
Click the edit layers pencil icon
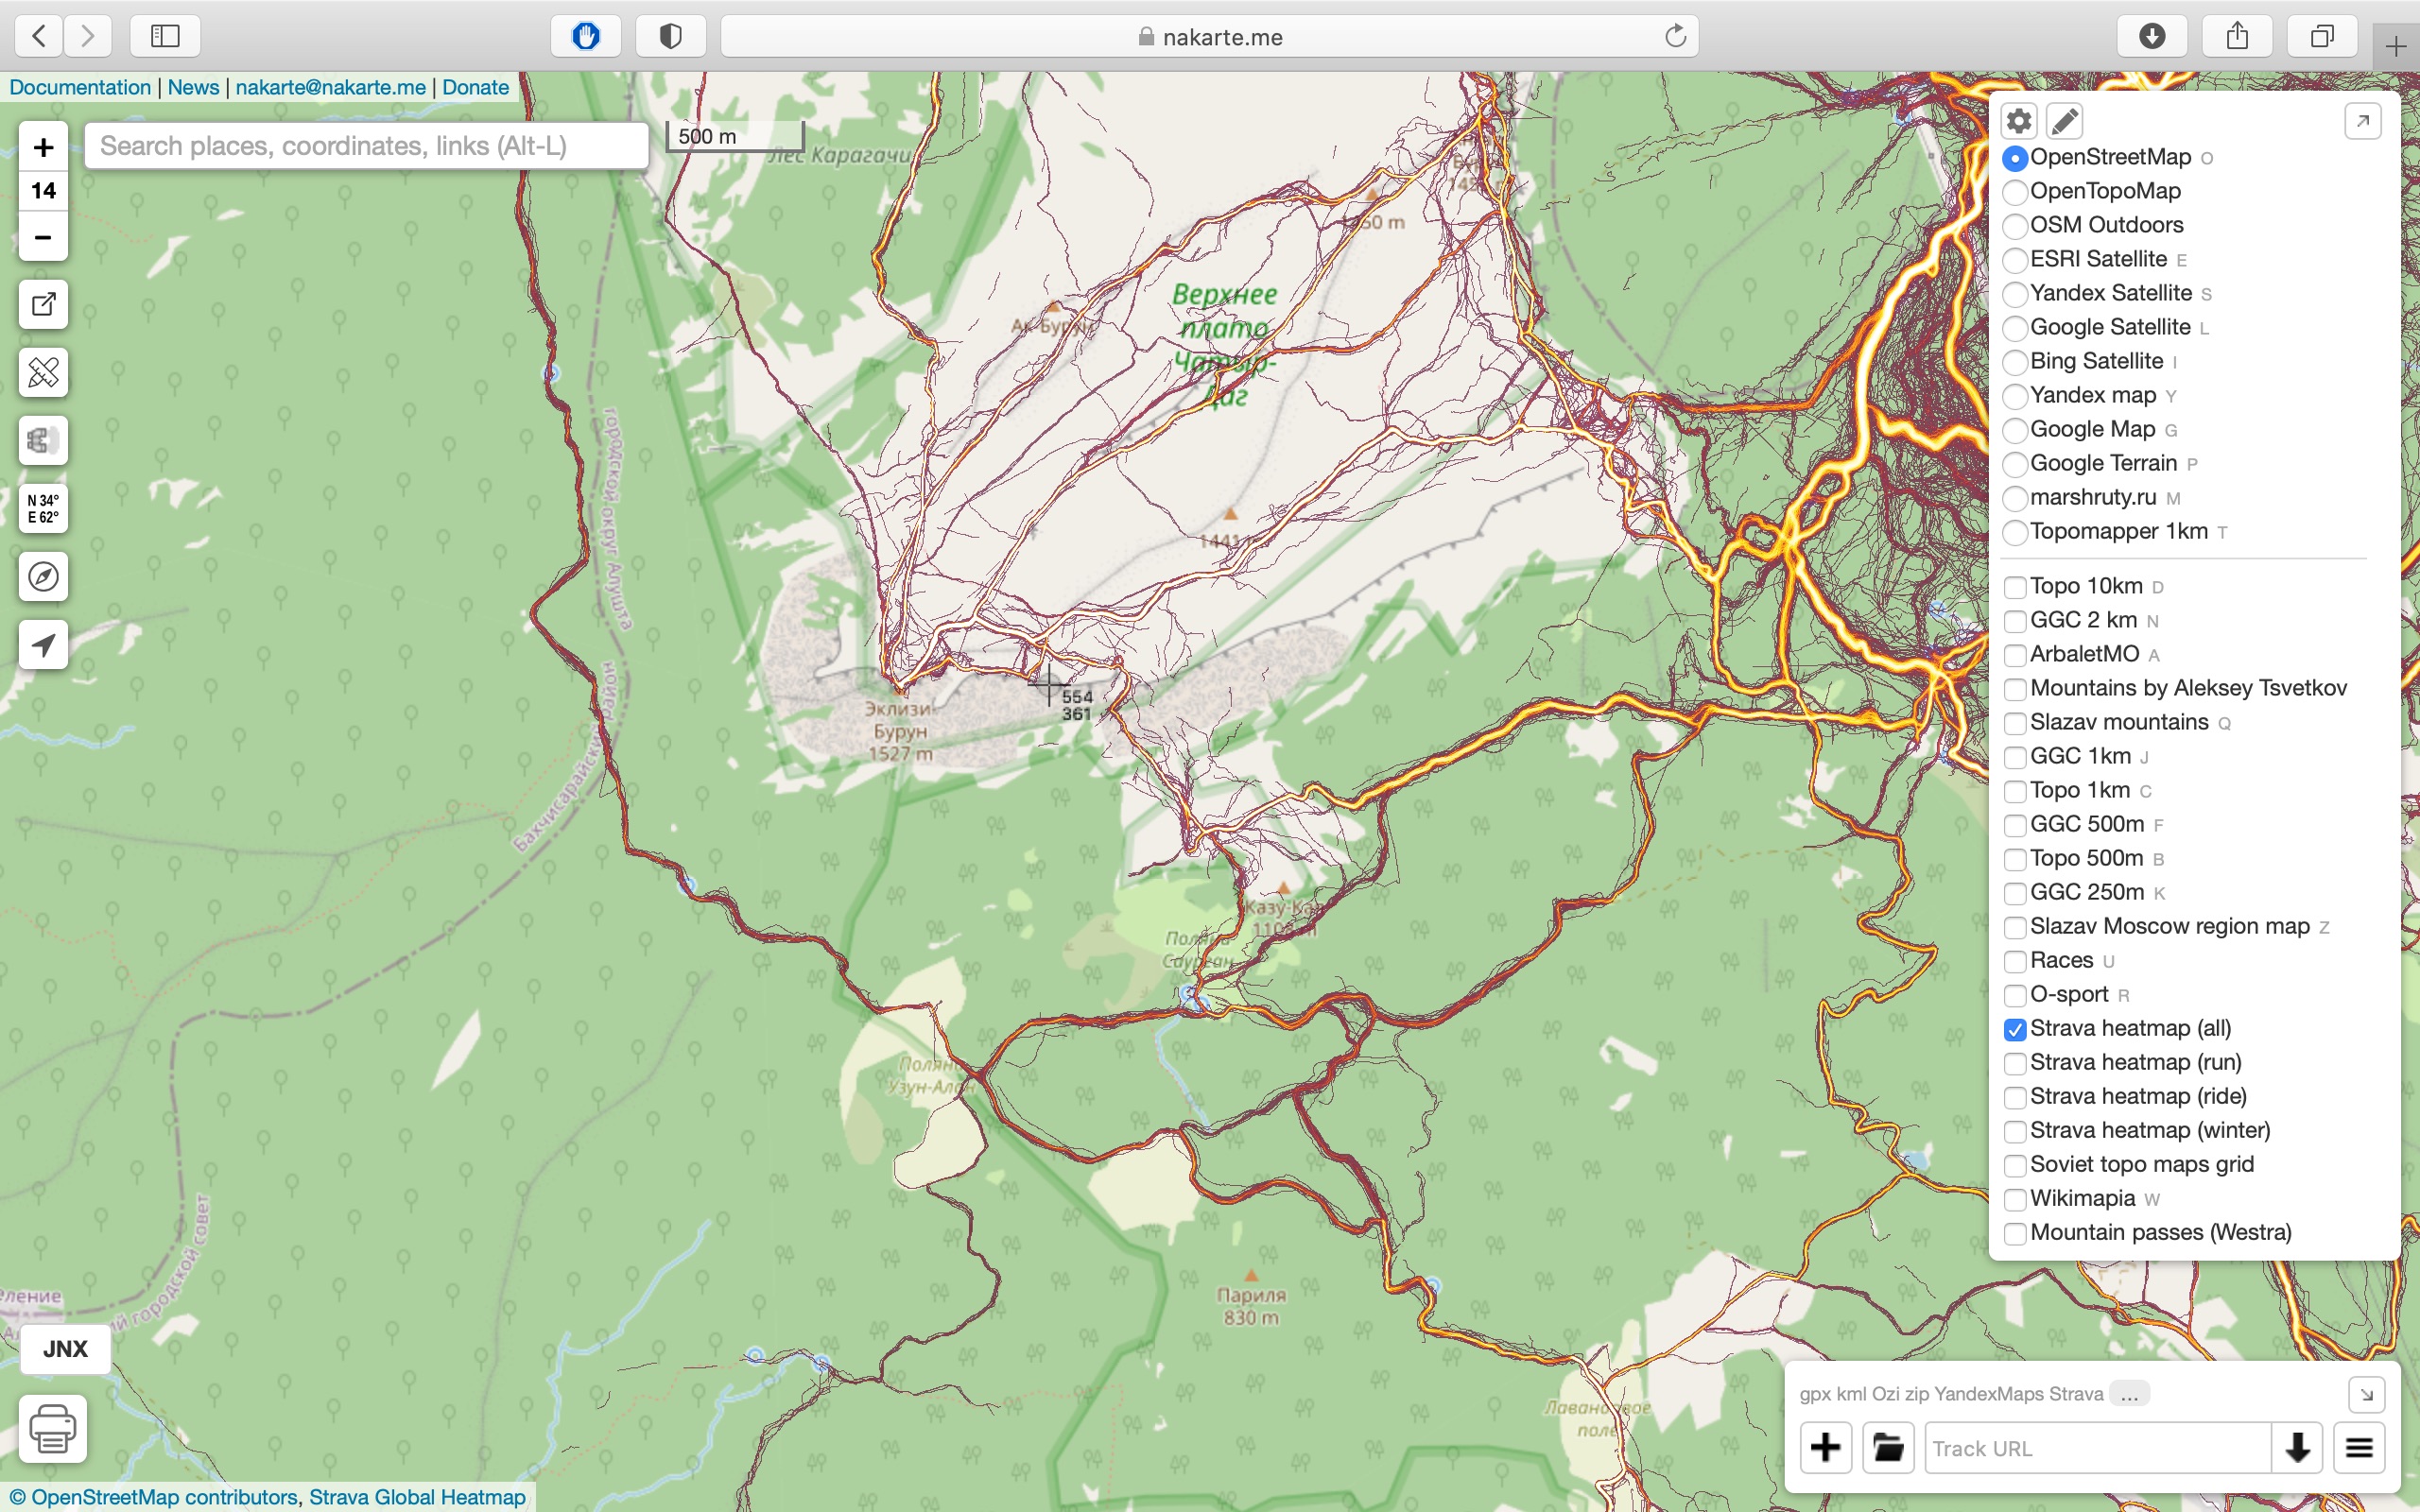(x=2064, y=122)
